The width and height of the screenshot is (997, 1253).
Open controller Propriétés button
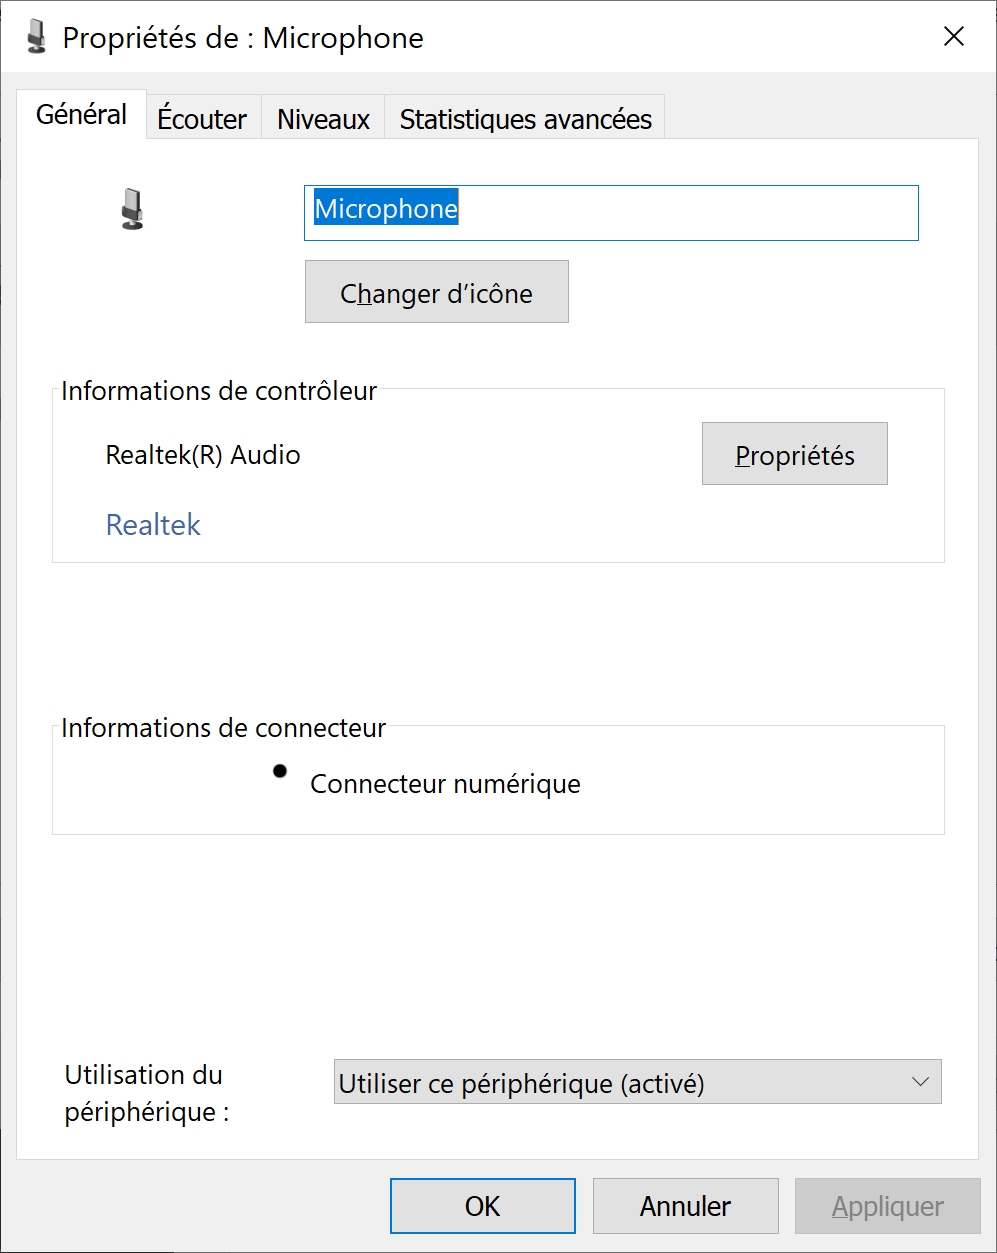795,454
